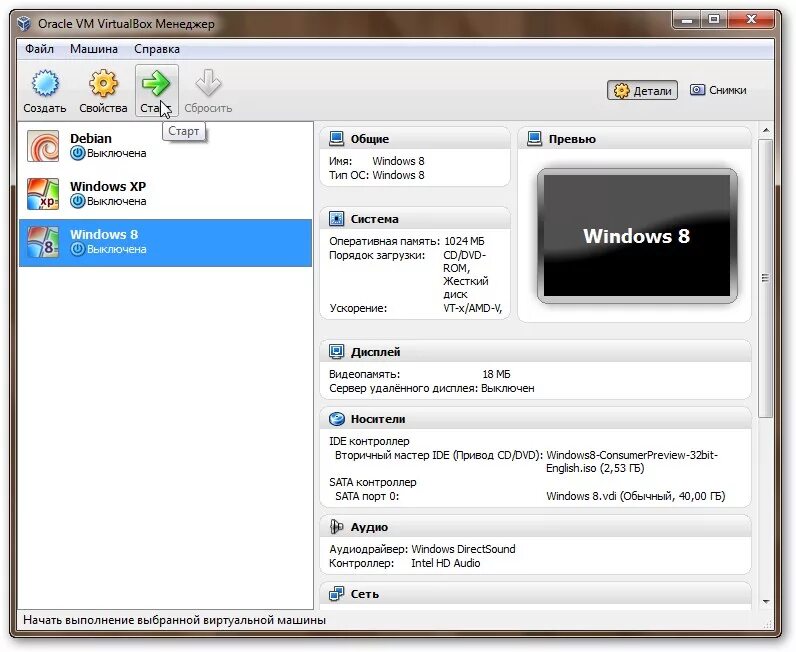Click the VirtualBox cube title icon
This screenshot has width=796, height=652.
[24, 24]
